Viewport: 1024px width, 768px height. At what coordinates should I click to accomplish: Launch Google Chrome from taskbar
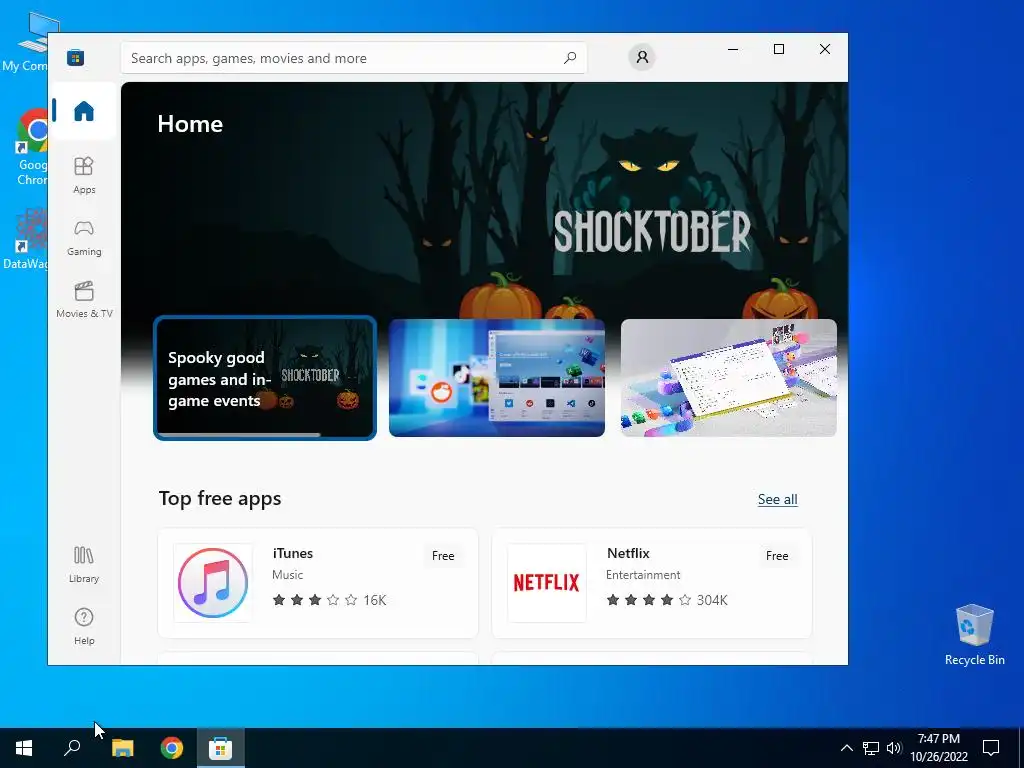[172, 748]
